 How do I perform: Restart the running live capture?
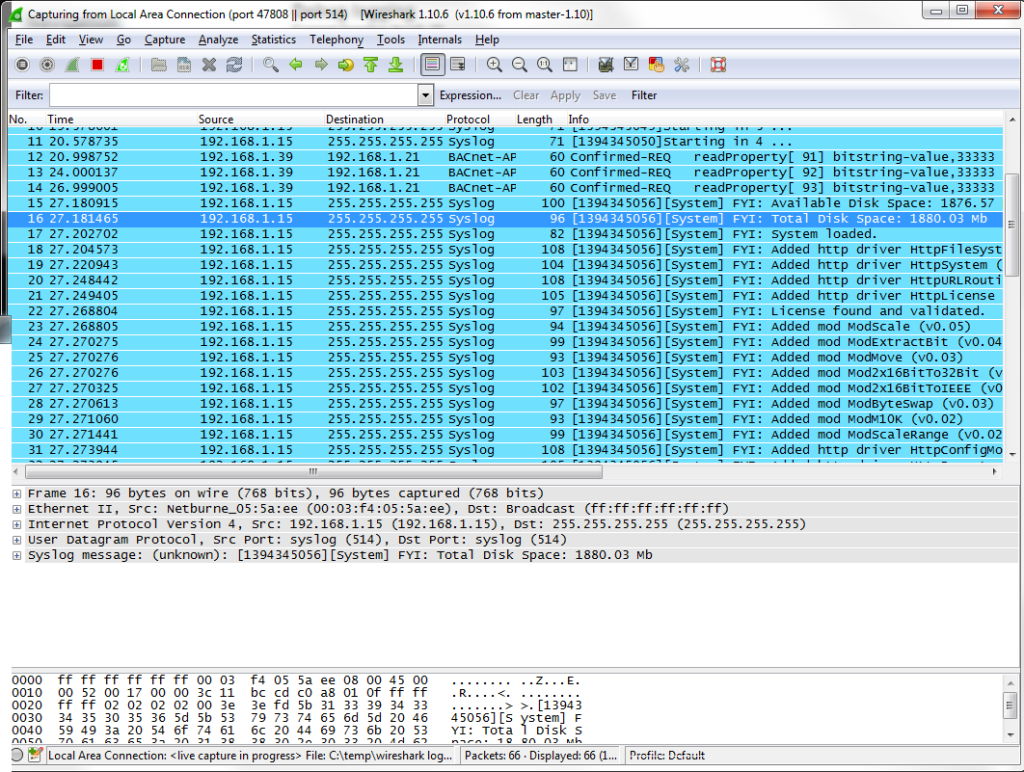coord(122,65)
